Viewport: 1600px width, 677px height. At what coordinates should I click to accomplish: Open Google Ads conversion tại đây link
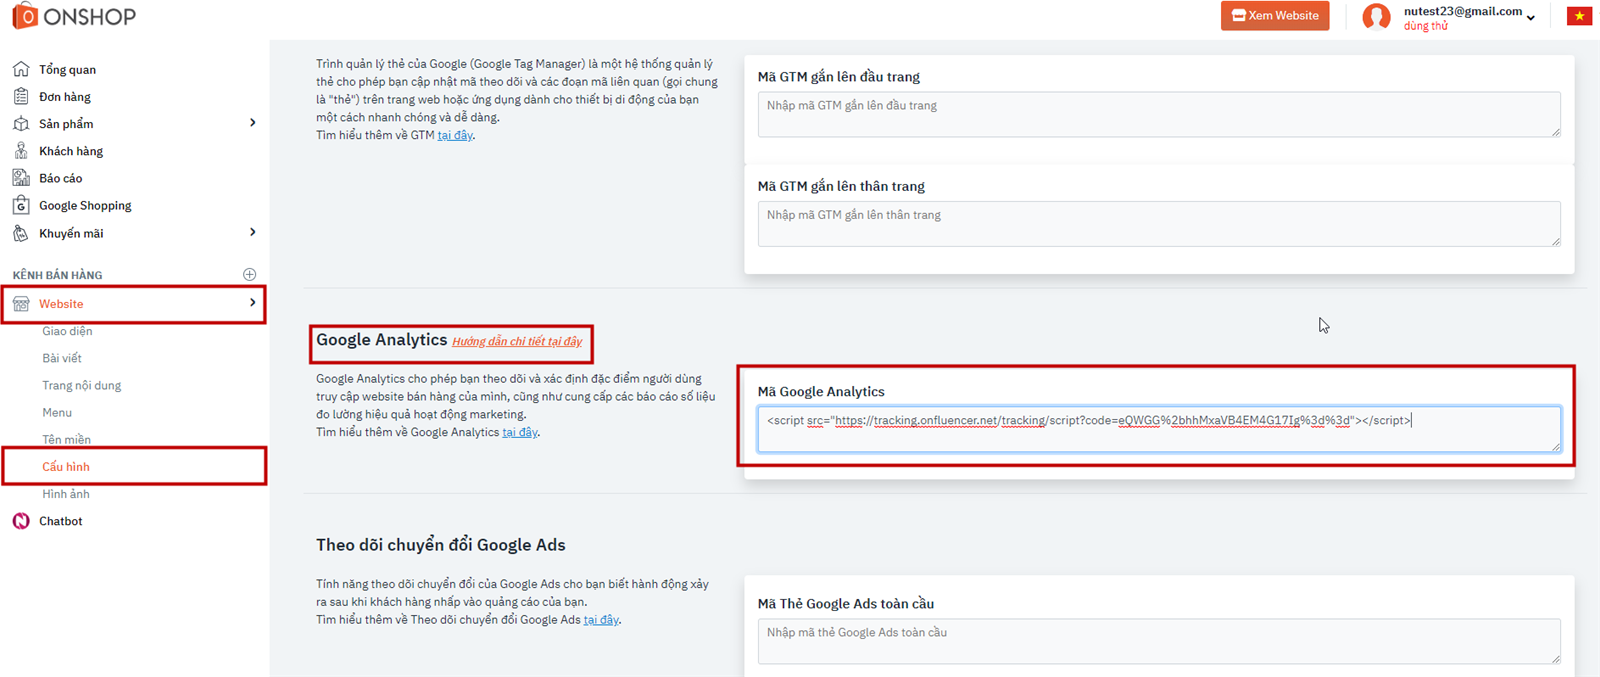coord(601,620)
